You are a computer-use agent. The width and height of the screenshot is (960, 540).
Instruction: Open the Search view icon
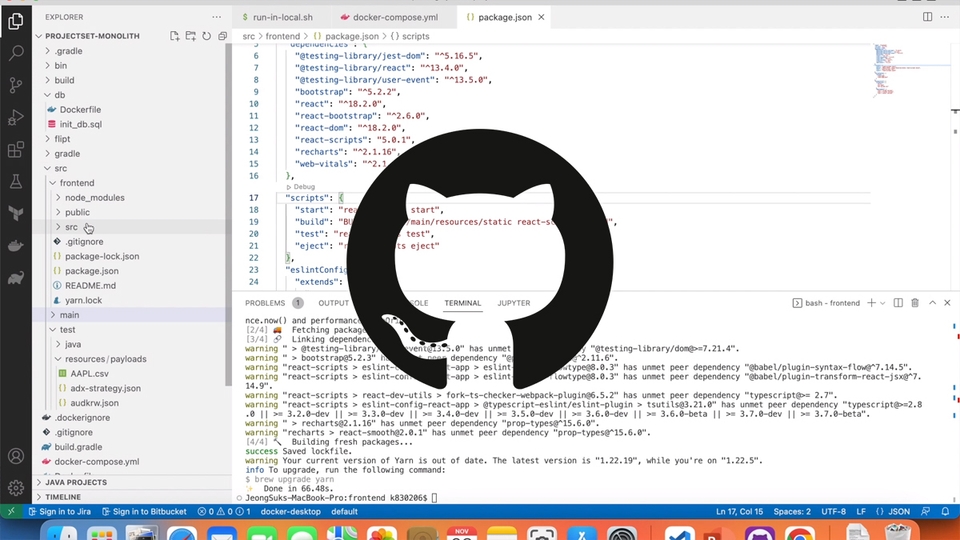click(16, 53)
